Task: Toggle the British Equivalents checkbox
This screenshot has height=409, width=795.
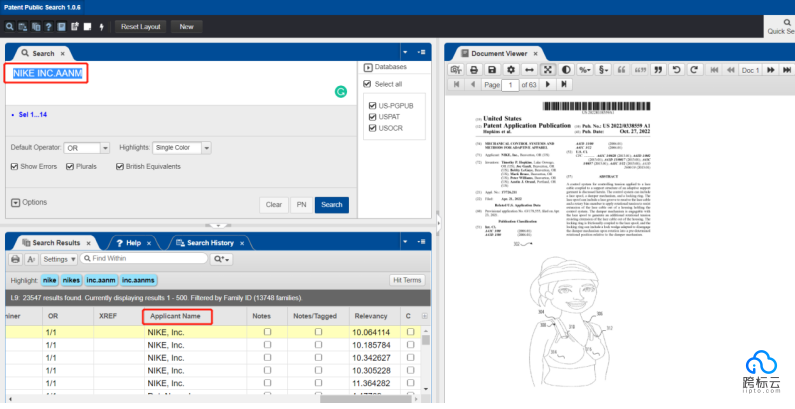Action: [120, 166]
